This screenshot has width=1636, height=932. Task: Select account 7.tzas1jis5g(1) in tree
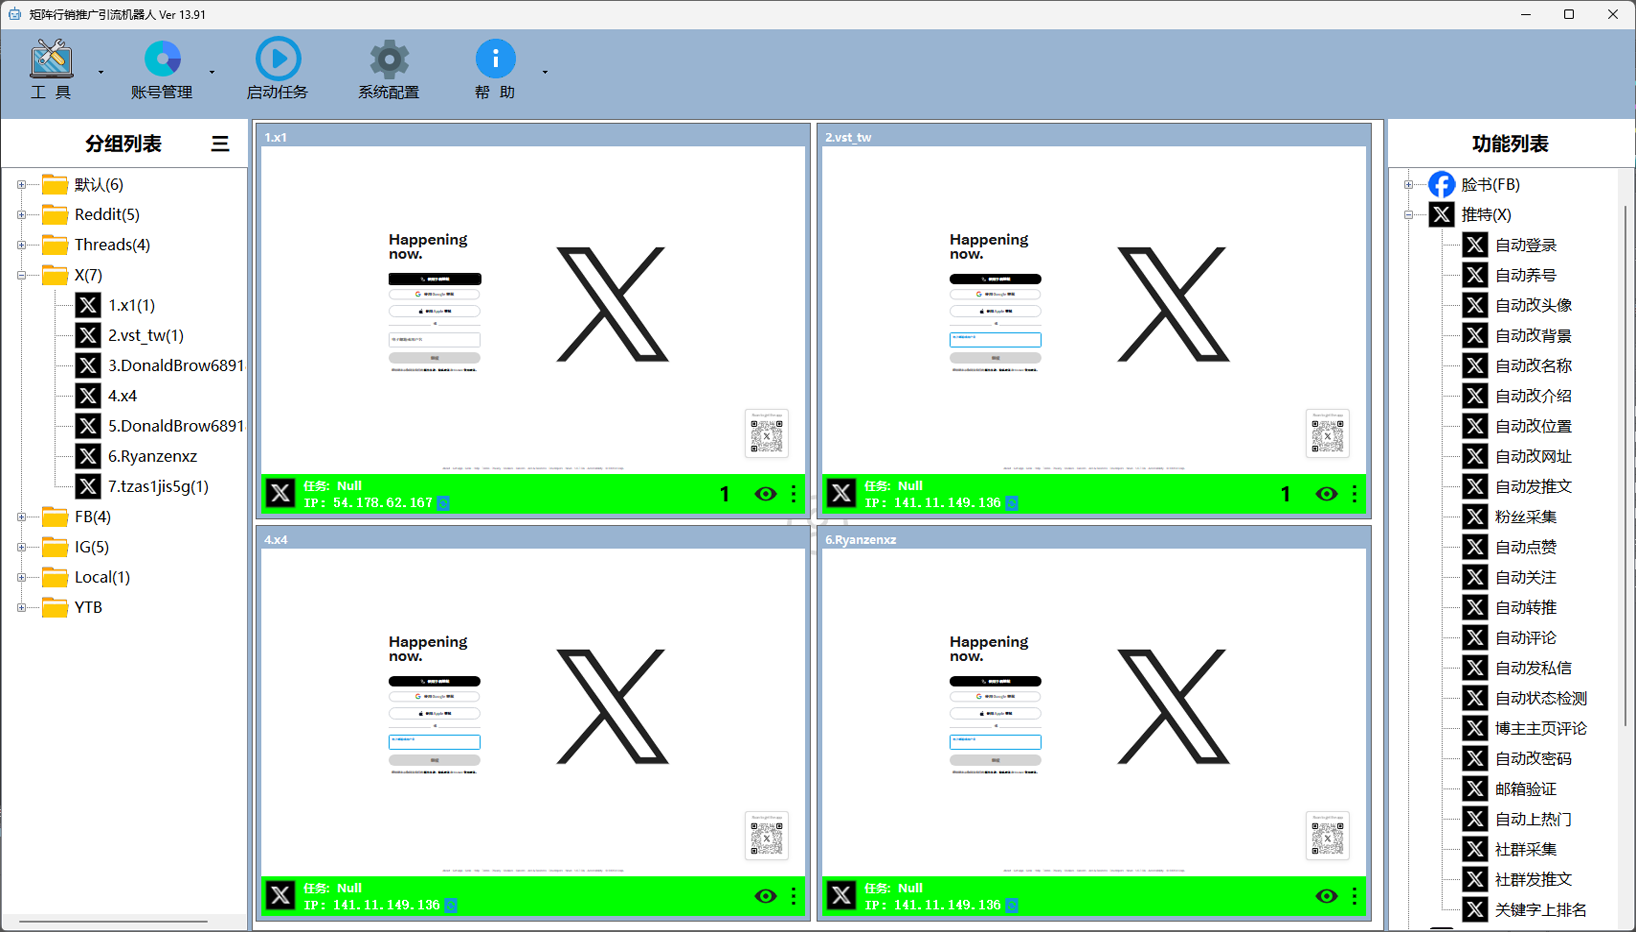(x=158, y=486)
